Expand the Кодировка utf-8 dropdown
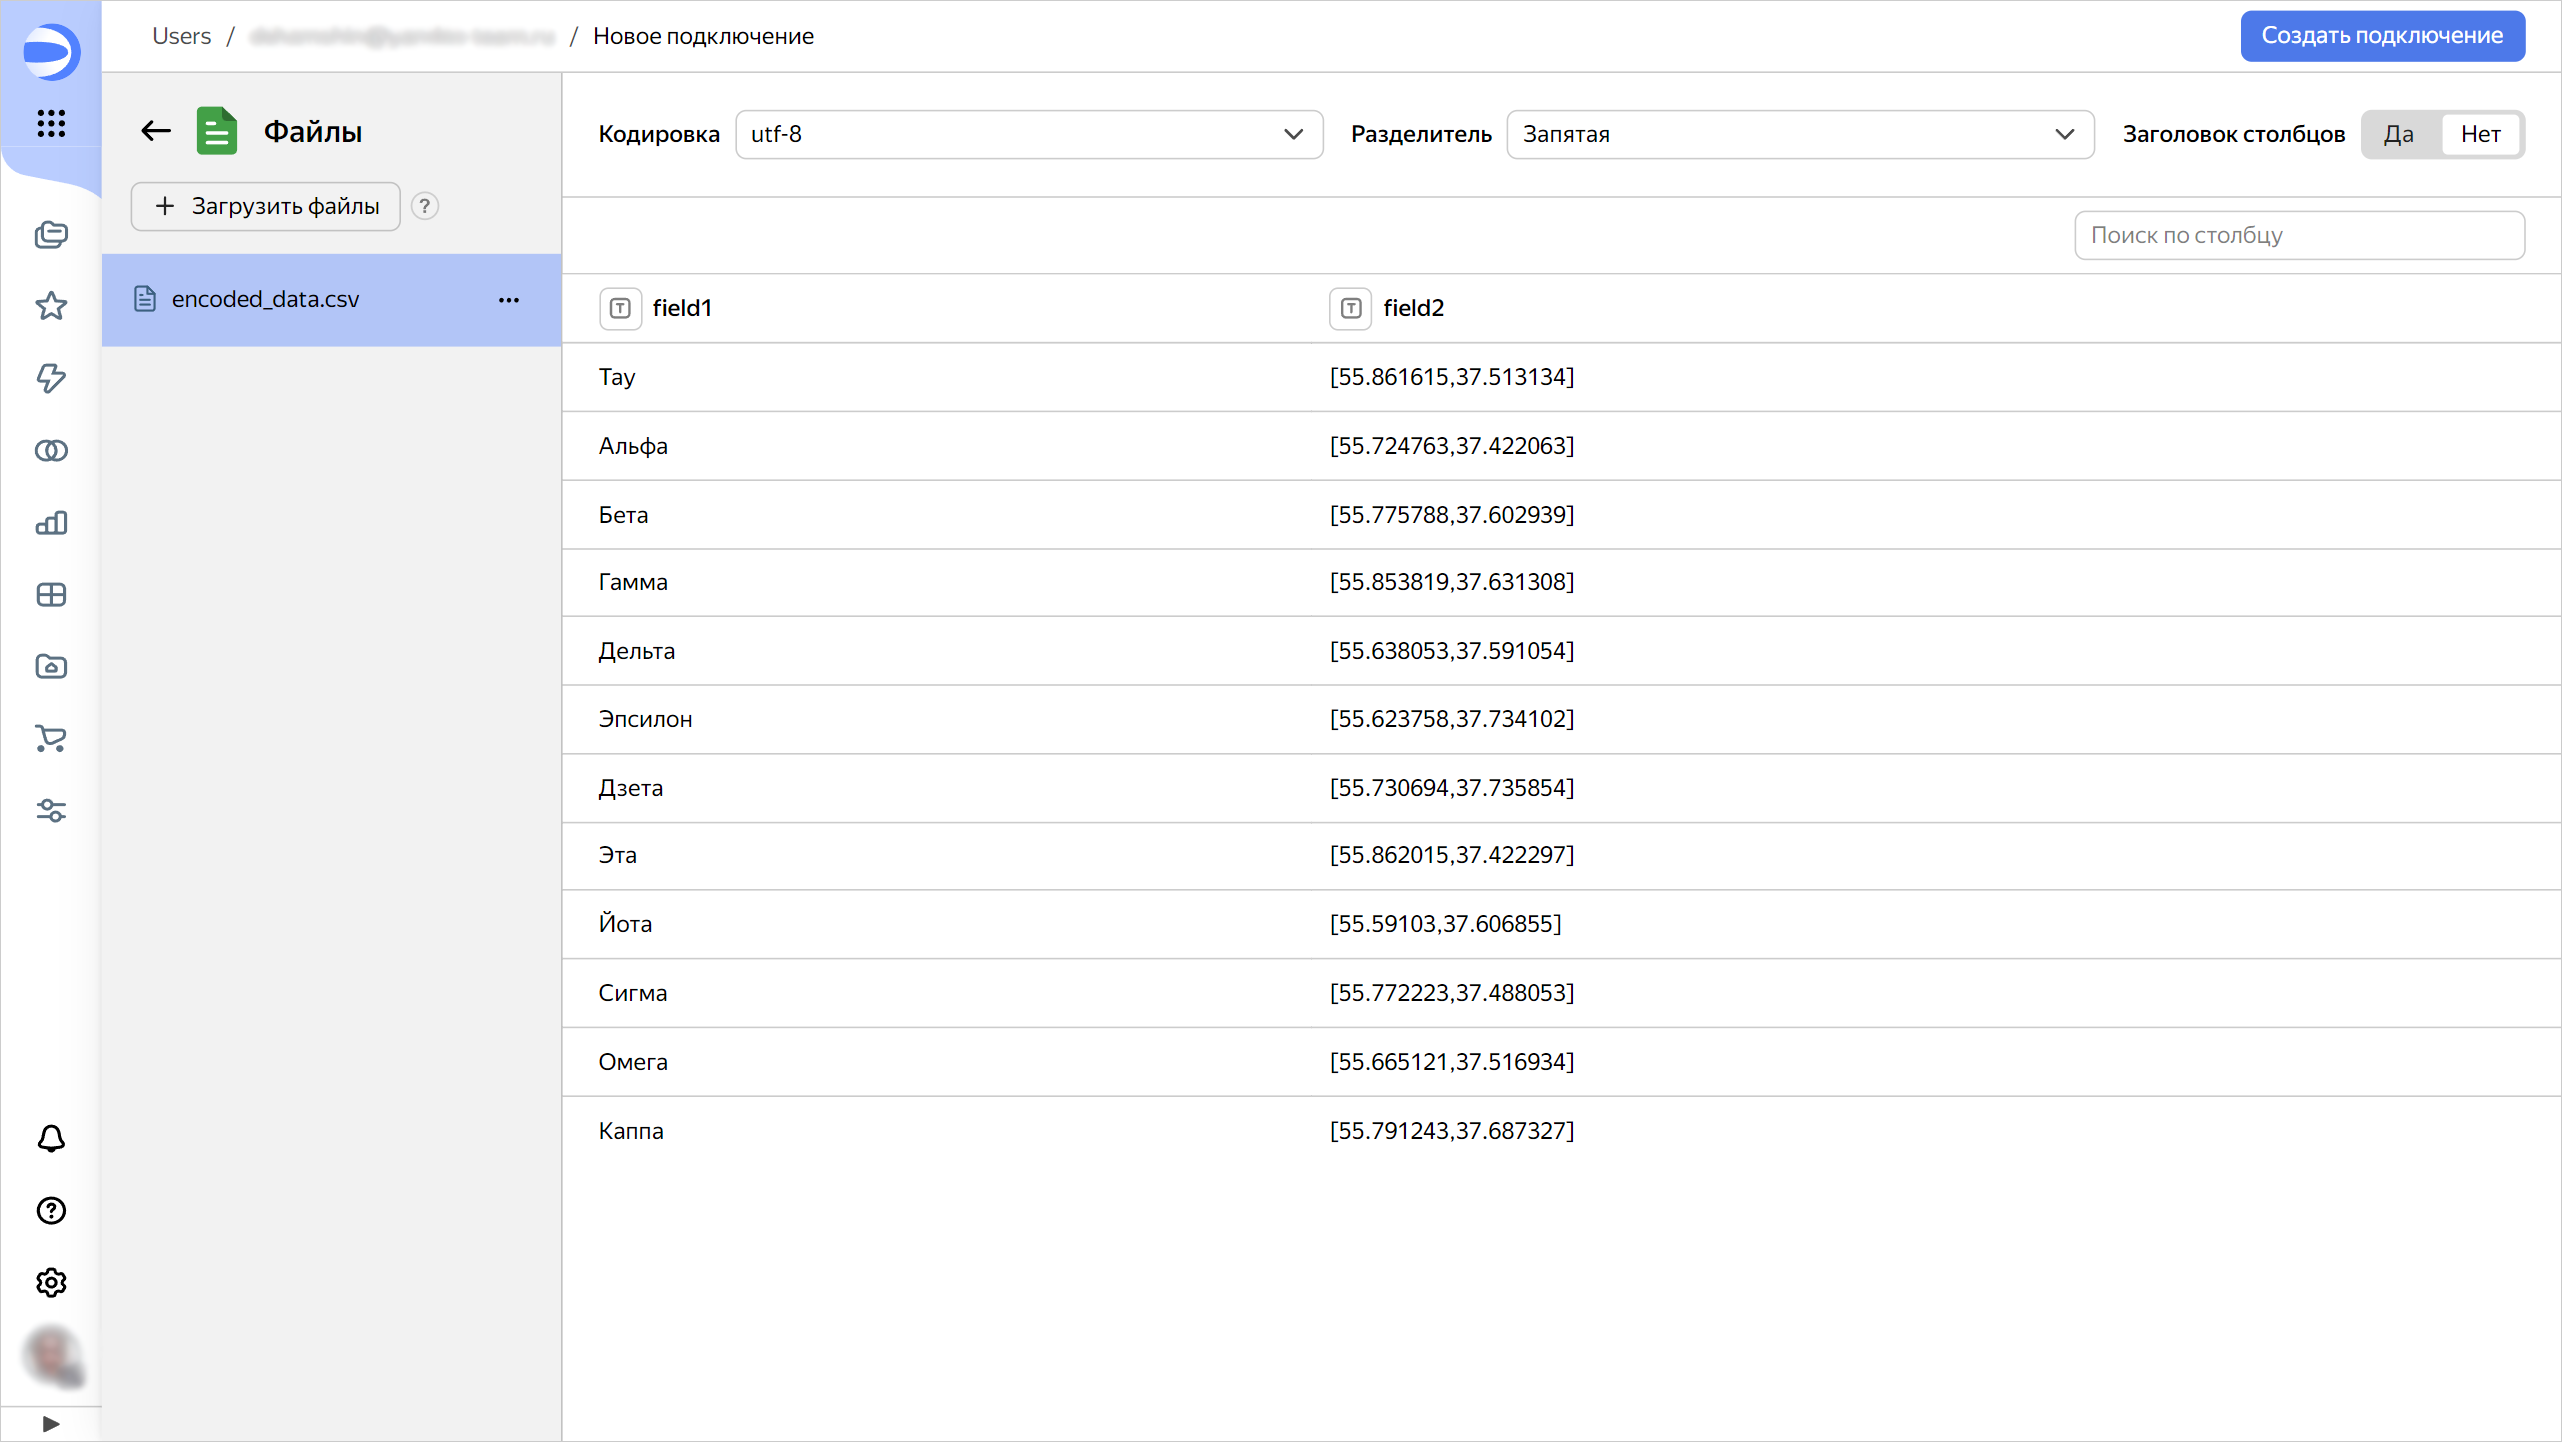Image resolution: width=2562 pixels, height=1442 pixels. coord(1029,134)
